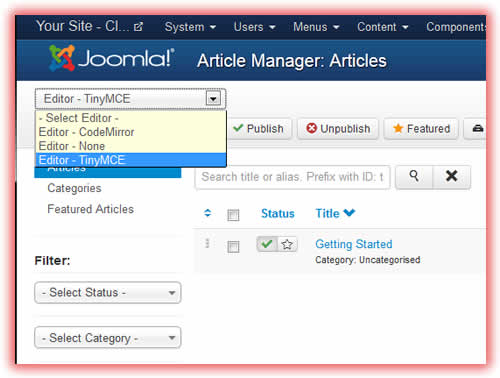Viewport: 500px width, 378px height.
Task: Click drag handle of Getting Started row
Action: tap(207, 243)
